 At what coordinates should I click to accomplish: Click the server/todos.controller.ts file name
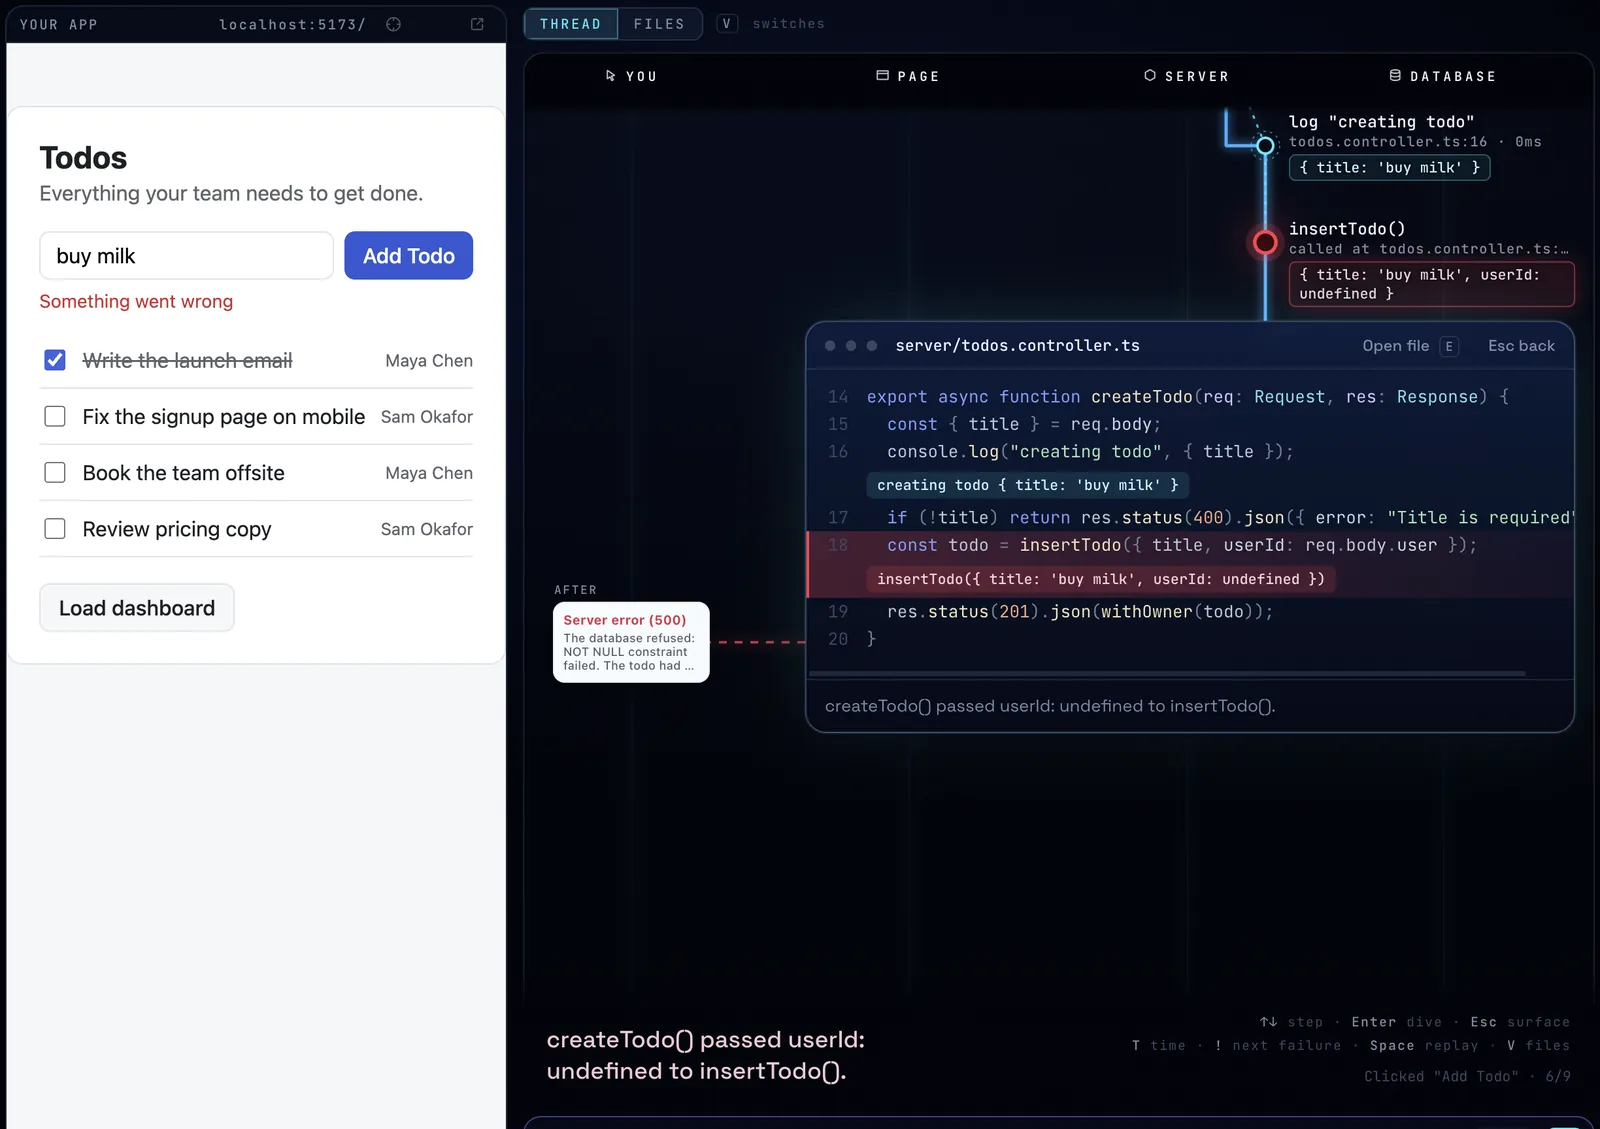click(1017, 346)
